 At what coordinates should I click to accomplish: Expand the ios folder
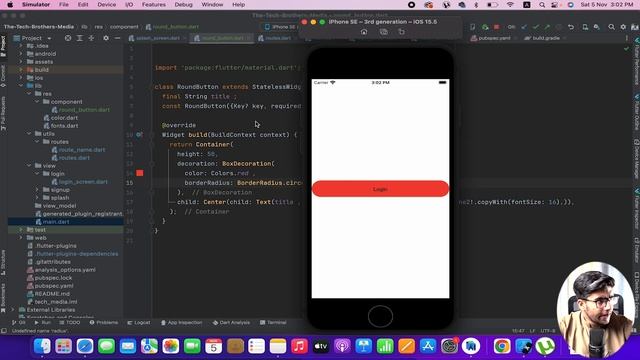click(21, 78)
